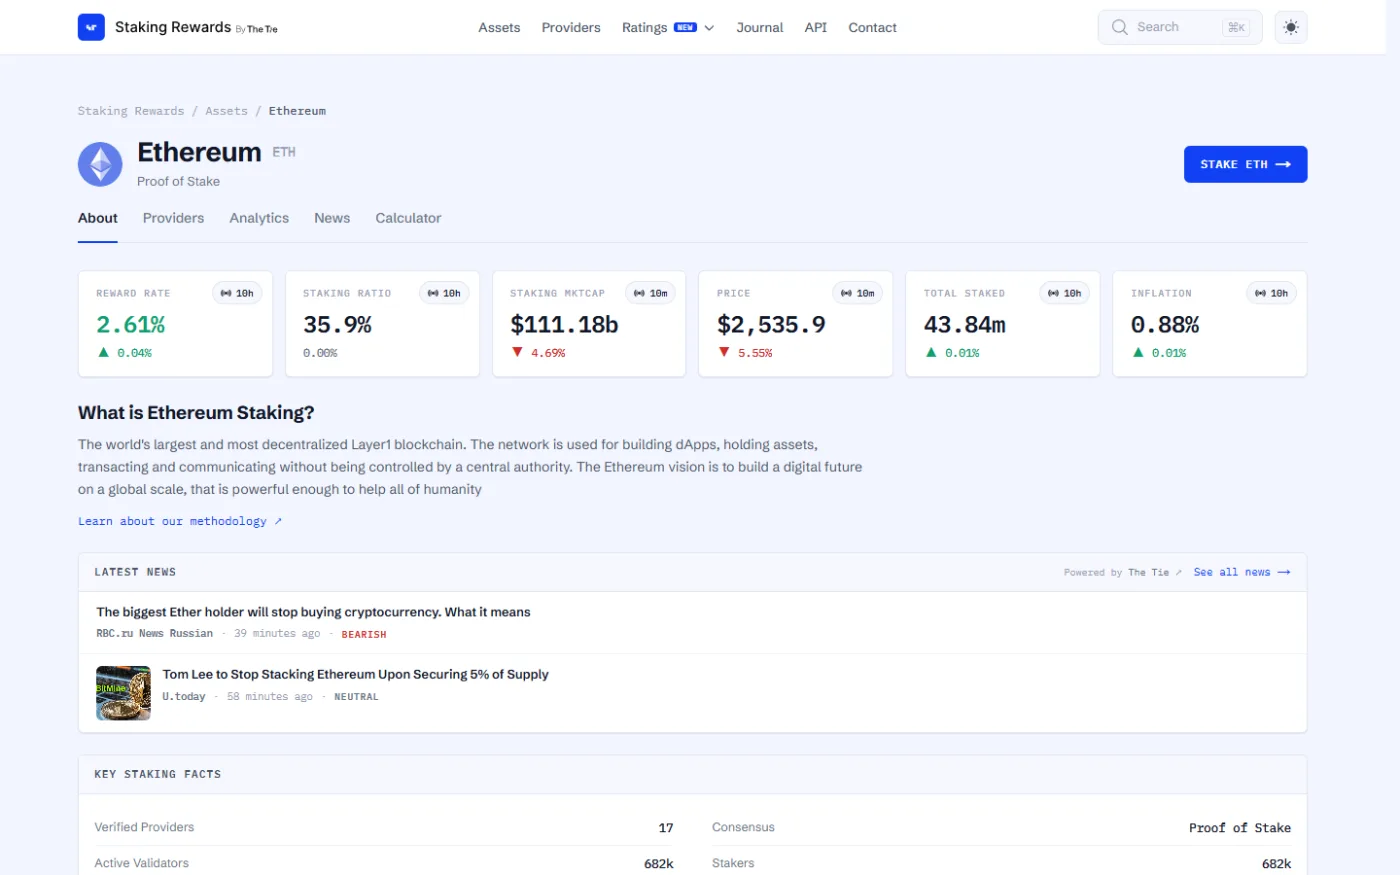The width and height of the screenshot is (1400, 875).
Task: Click the Stake ETH button
Action: (x=1246, y=164)
